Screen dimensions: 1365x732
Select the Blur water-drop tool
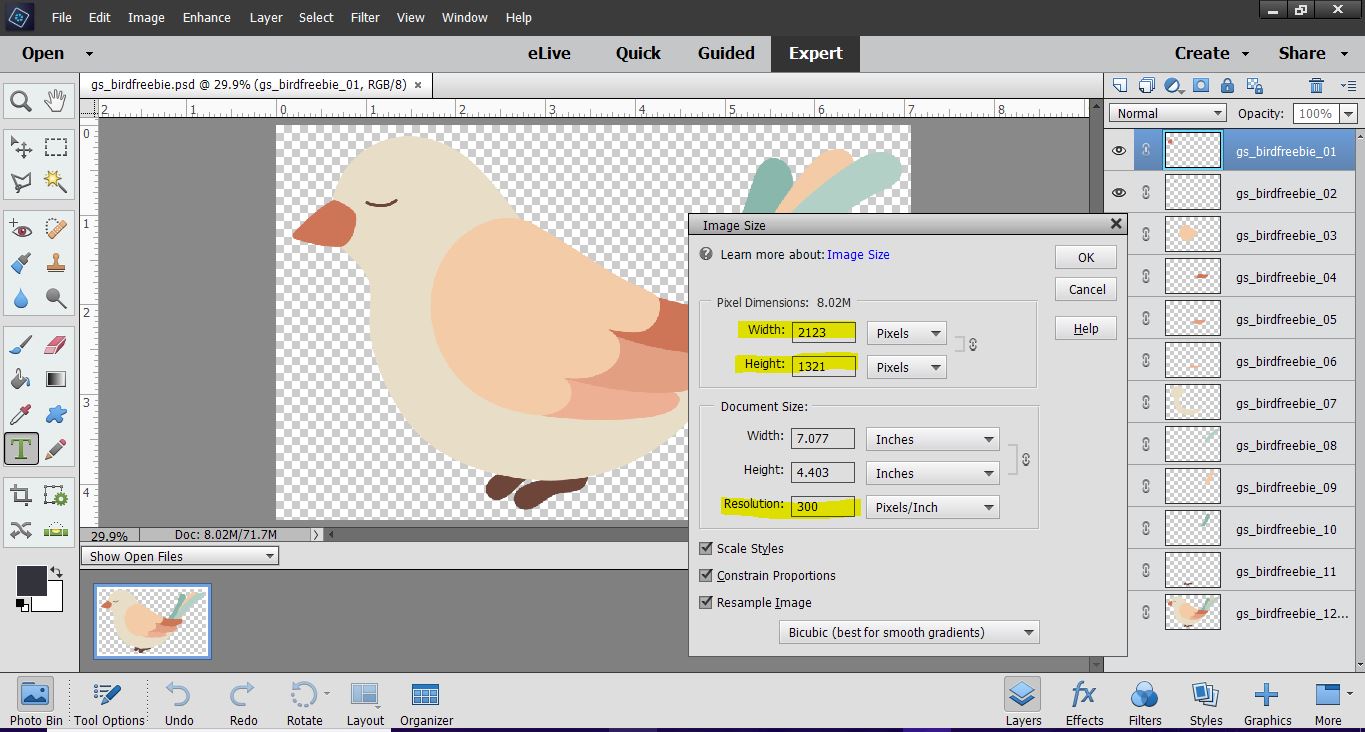point(21,298)
